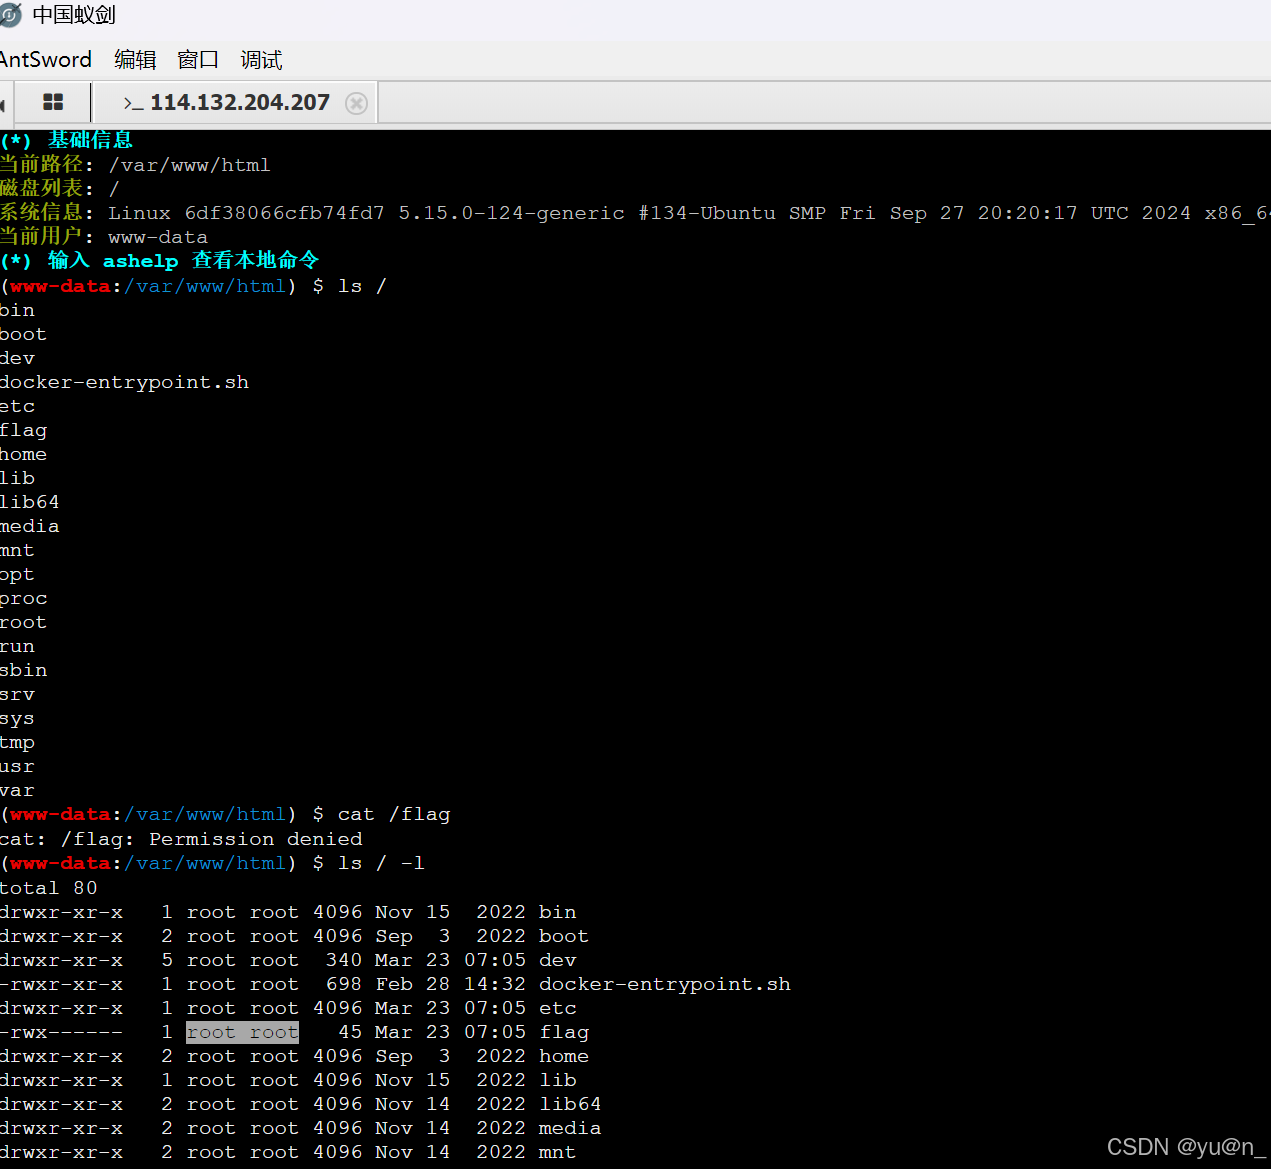1271x1169 pixels.
Task: Click the total 80 line in directory output
Action: 49,887
